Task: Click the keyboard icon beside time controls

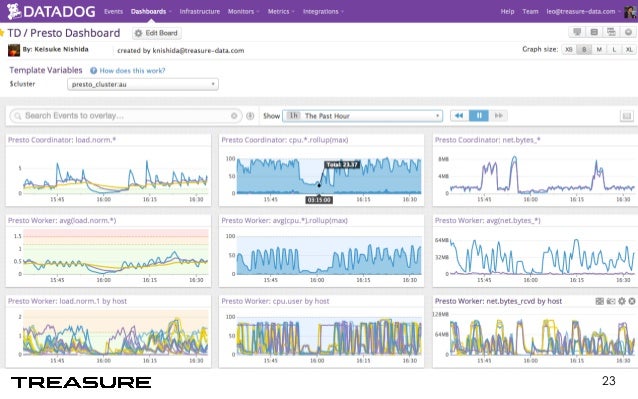Action: (x=627, y=116)
